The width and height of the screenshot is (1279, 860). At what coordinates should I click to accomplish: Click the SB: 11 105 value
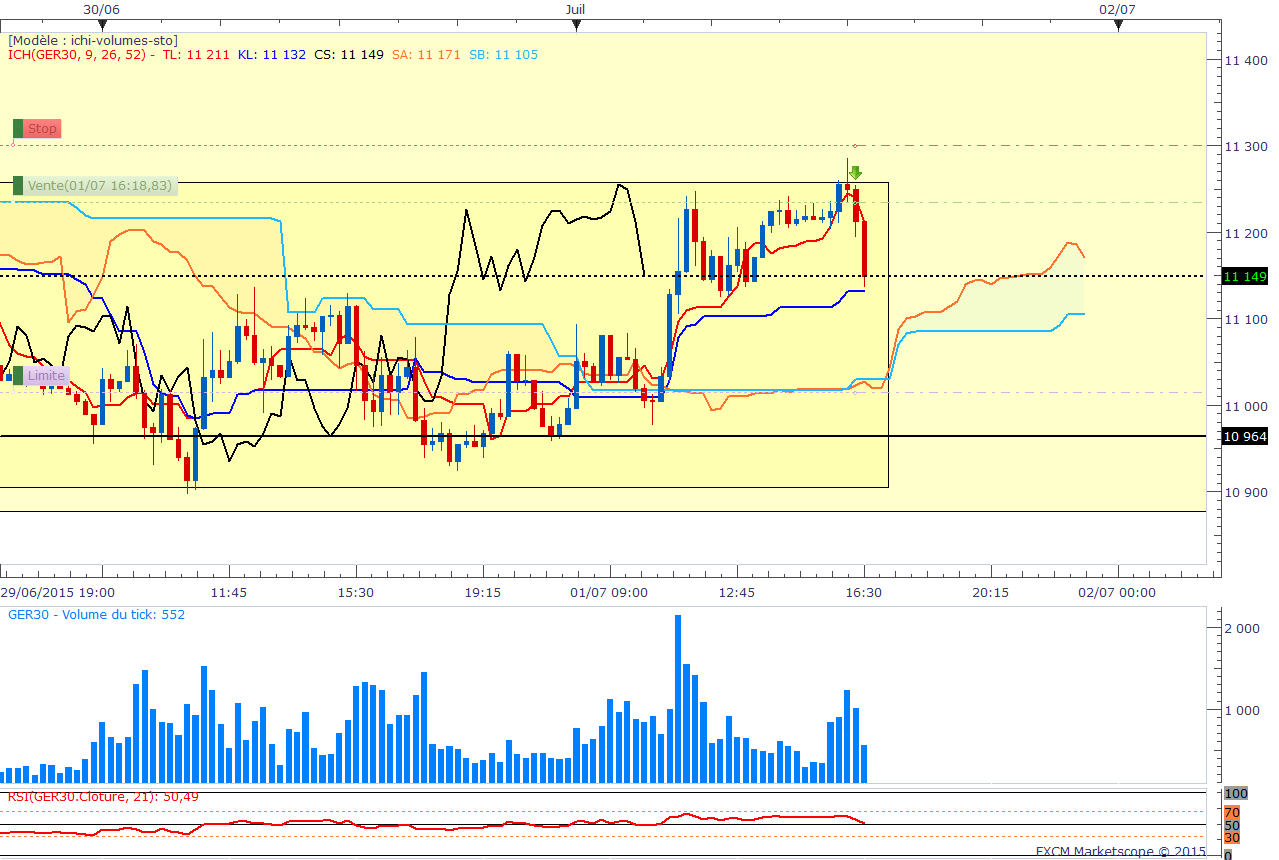click(503, 55)
